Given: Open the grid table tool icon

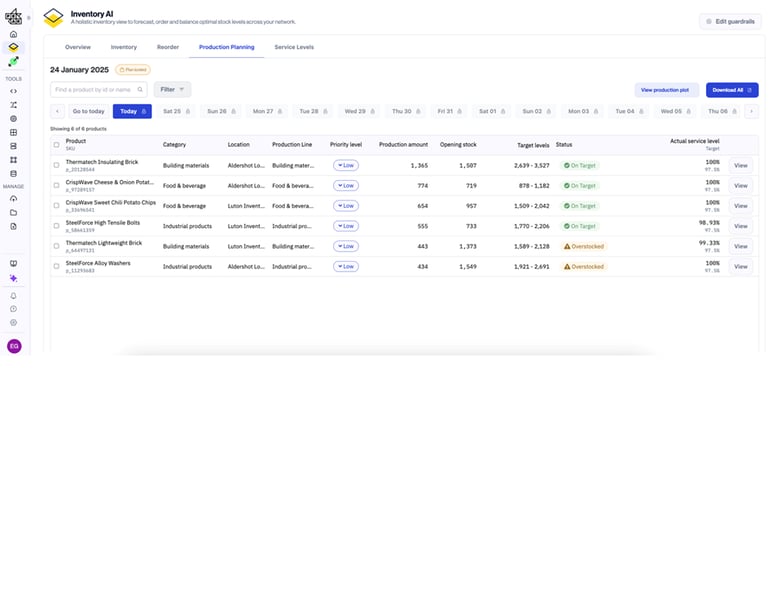Looking at the screenshot, I should coord(13,132).
